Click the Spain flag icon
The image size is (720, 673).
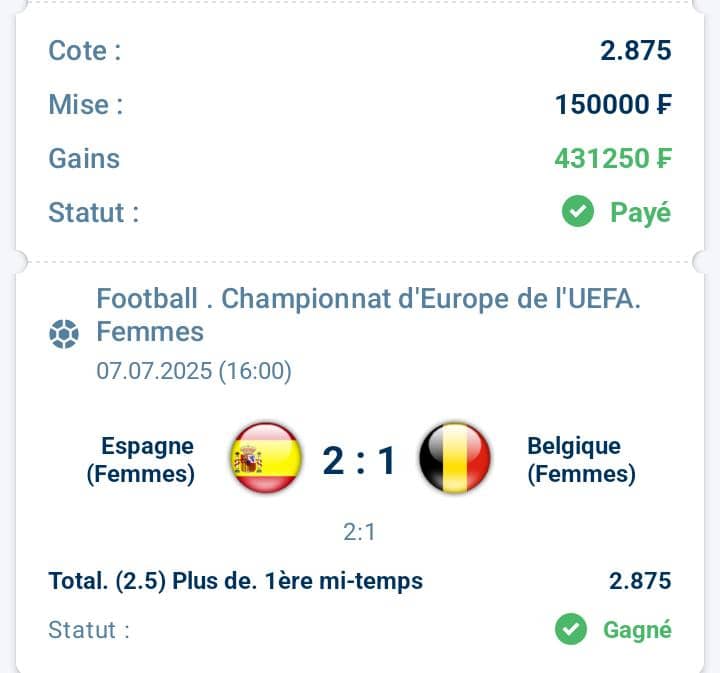pyautogui.click(x=266, y=458)
